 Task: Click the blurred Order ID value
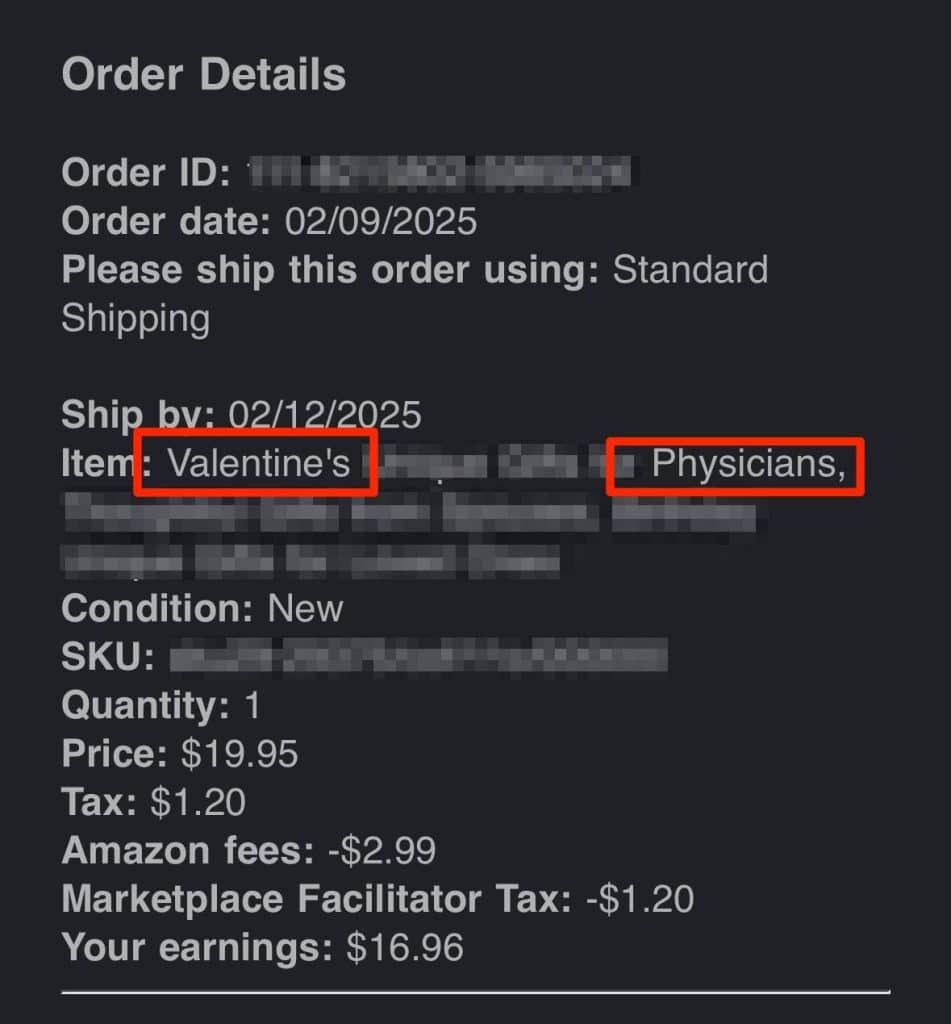(439, 173)
